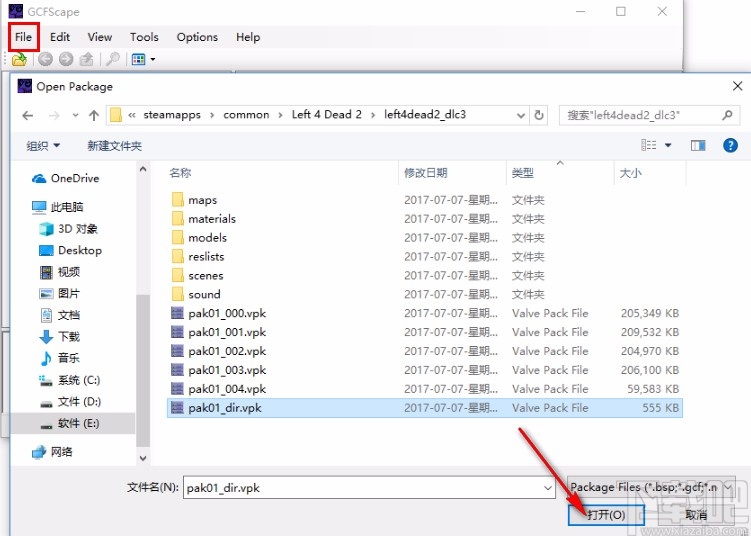
Task: Select the materials folder
Action: [x=425, y=219]
